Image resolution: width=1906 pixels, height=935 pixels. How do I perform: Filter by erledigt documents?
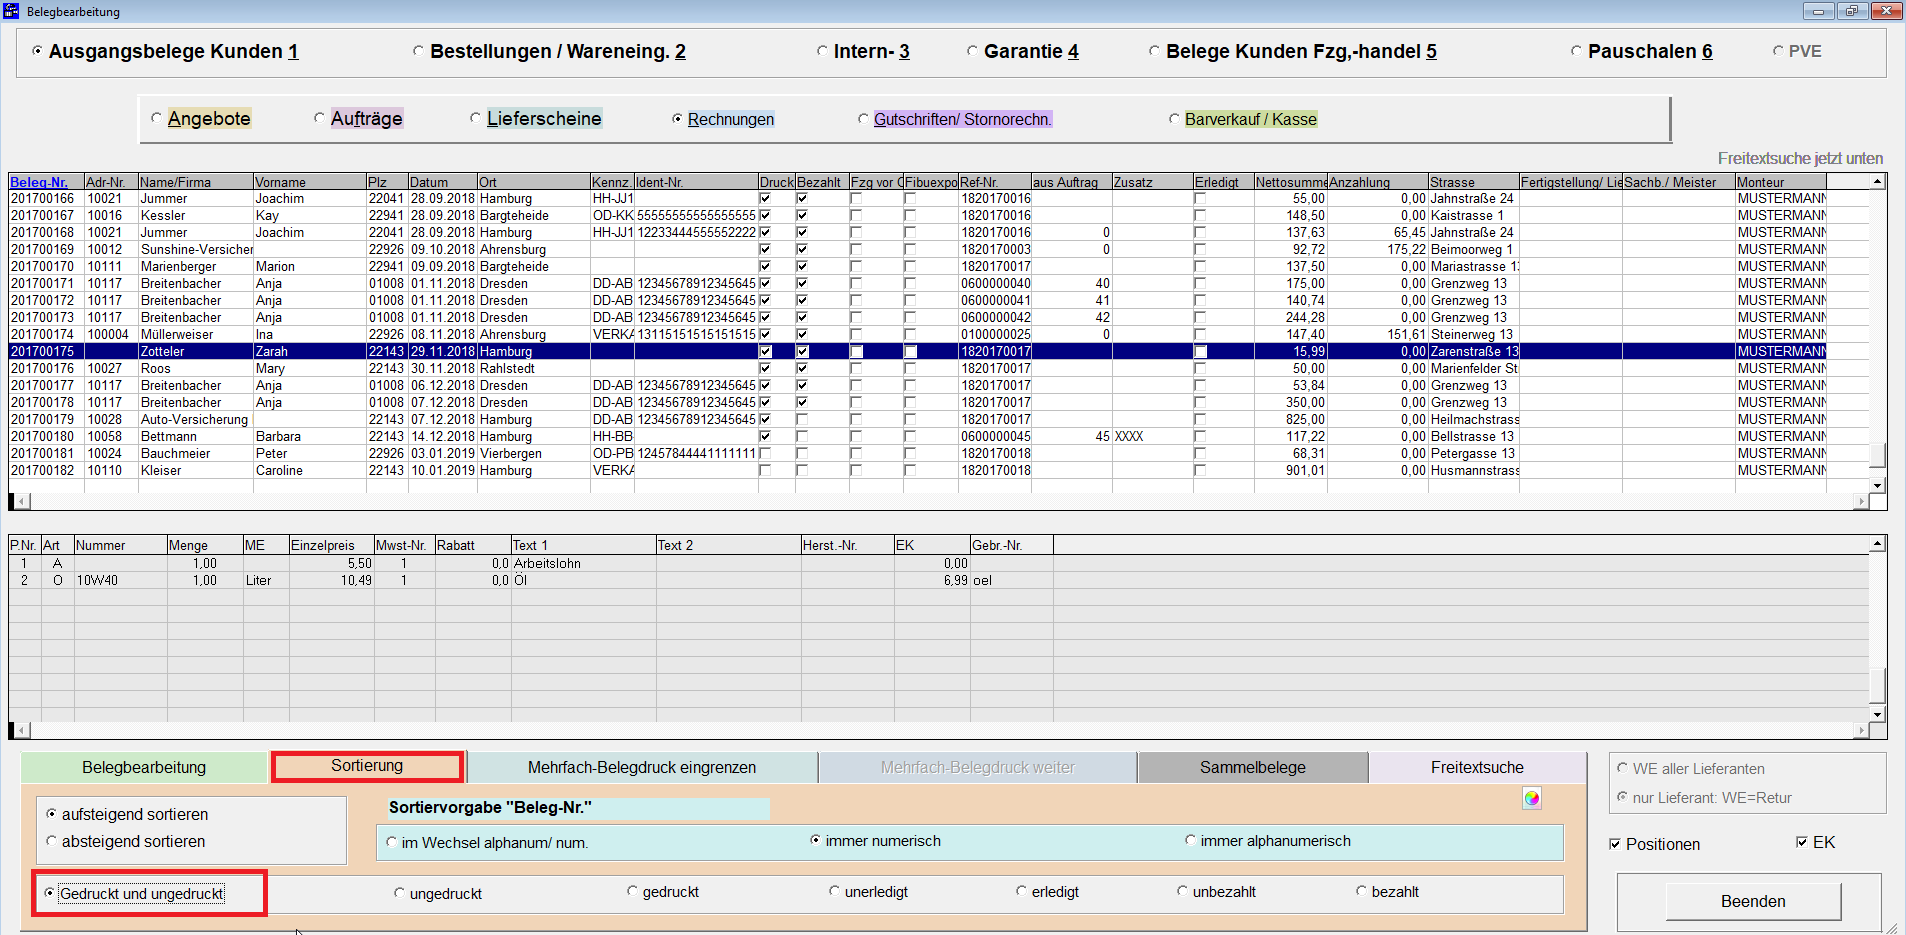coord(1022,891)
